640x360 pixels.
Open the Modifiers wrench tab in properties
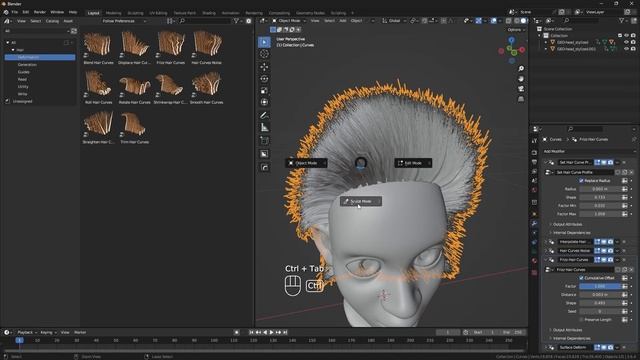[x=534, y=223]
